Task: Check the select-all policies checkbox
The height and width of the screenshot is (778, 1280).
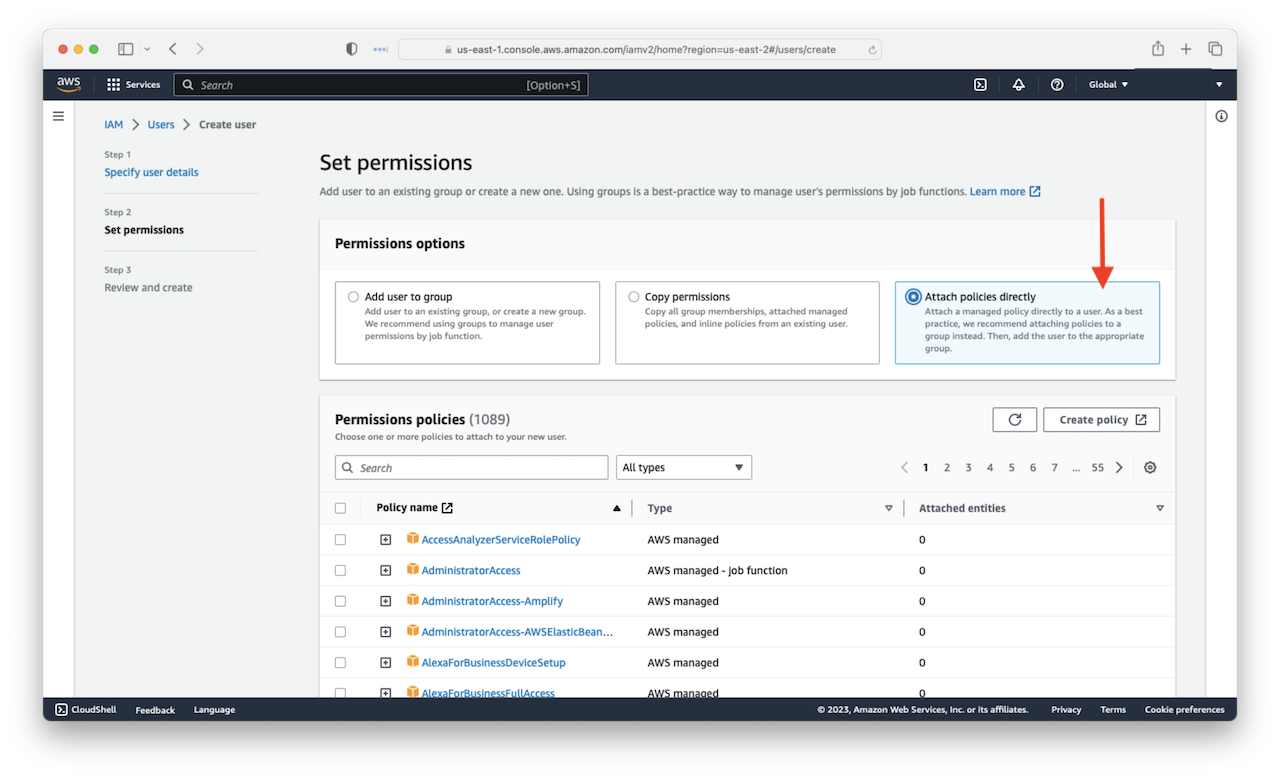Action: (x=340, y=508)
